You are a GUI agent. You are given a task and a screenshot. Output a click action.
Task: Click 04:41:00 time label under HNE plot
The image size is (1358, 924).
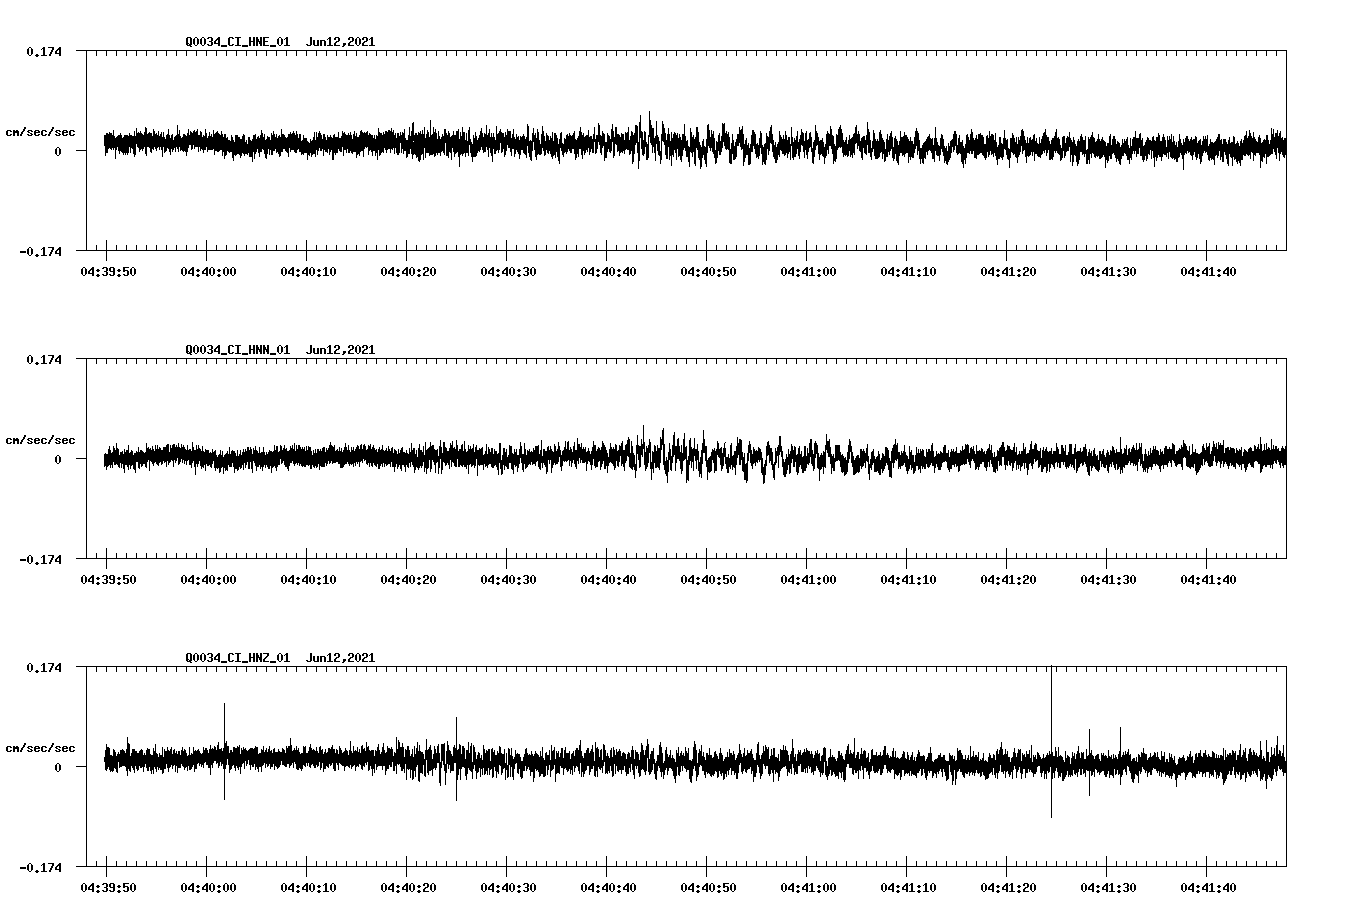point(808,272)
